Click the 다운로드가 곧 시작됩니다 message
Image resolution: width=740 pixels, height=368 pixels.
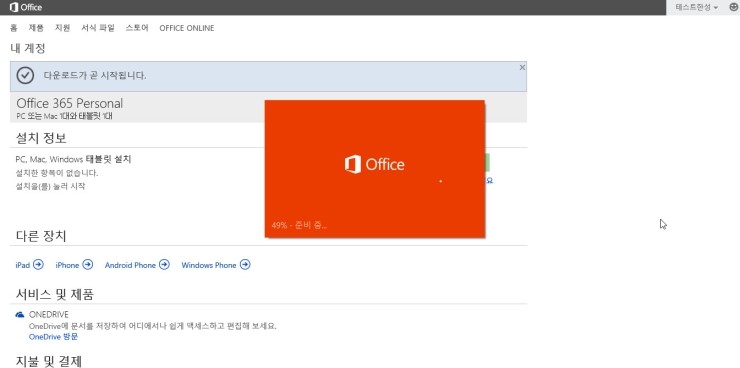click(95, 75)
